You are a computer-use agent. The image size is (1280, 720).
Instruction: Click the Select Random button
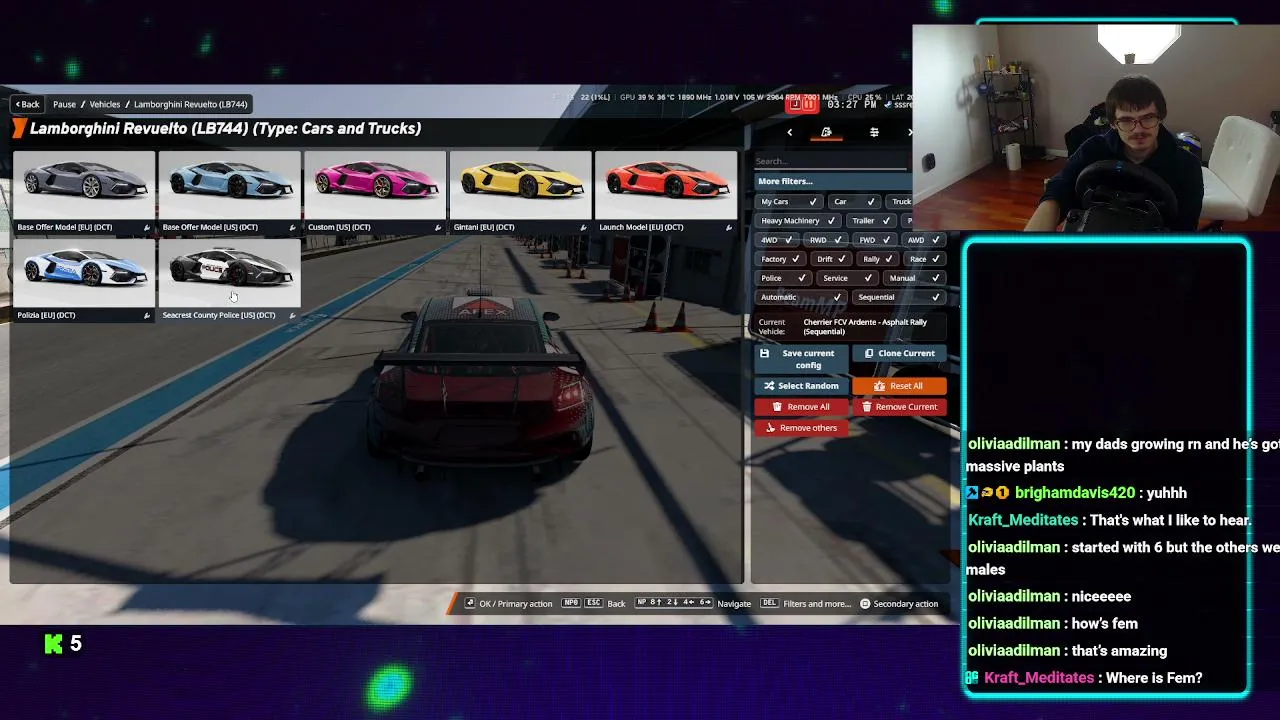(x=801, y=386)
